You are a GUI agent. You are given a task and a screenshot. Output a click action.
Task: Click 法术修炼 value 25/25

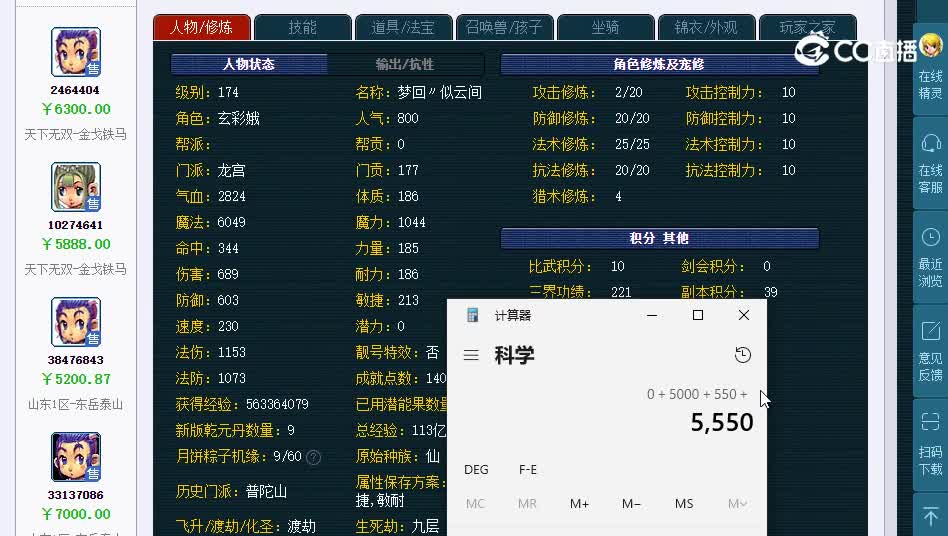click(632, 144)
